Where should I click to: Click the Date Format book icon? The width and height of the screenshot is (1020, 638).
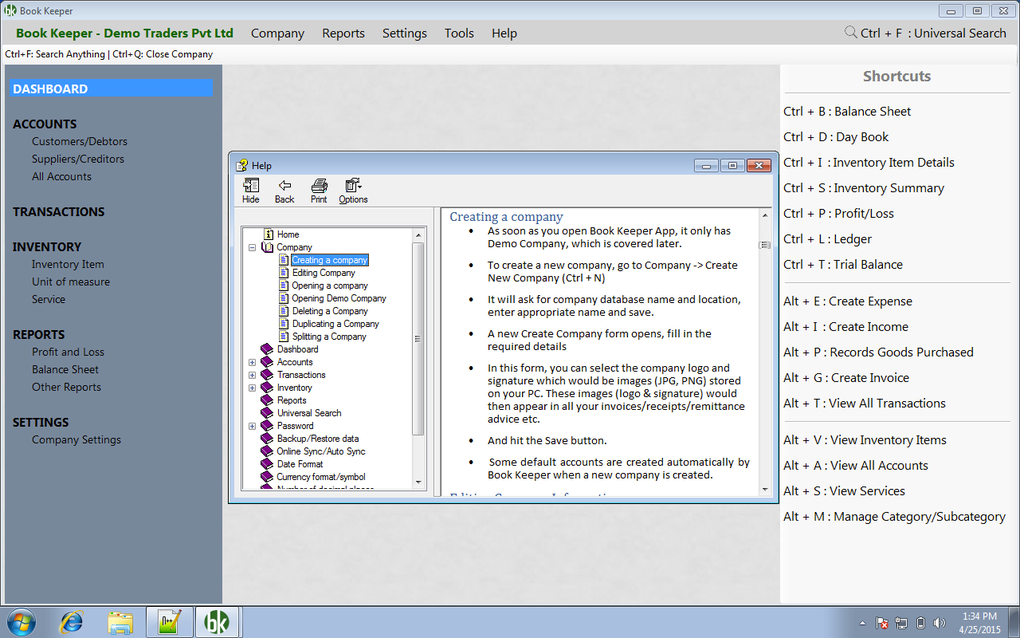(267, 464)
